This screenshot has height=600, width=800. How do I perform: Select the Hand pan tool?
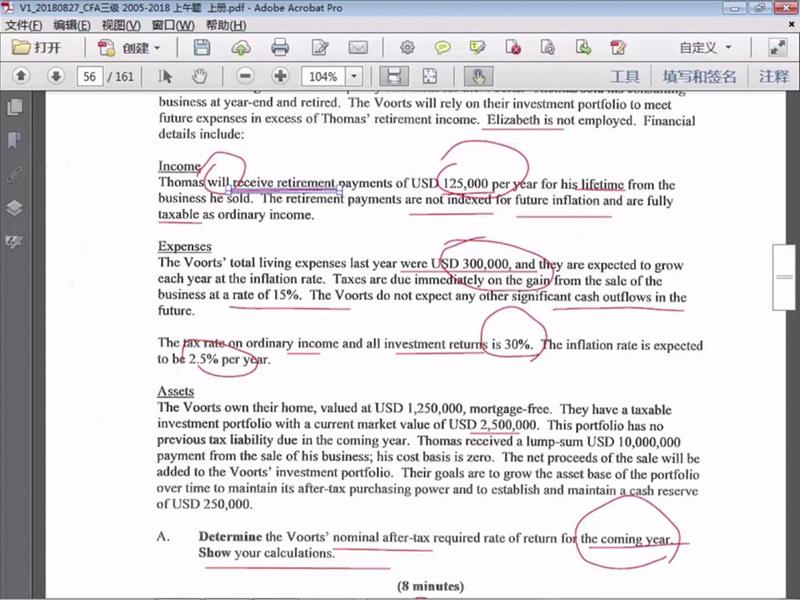click(198, 76)
